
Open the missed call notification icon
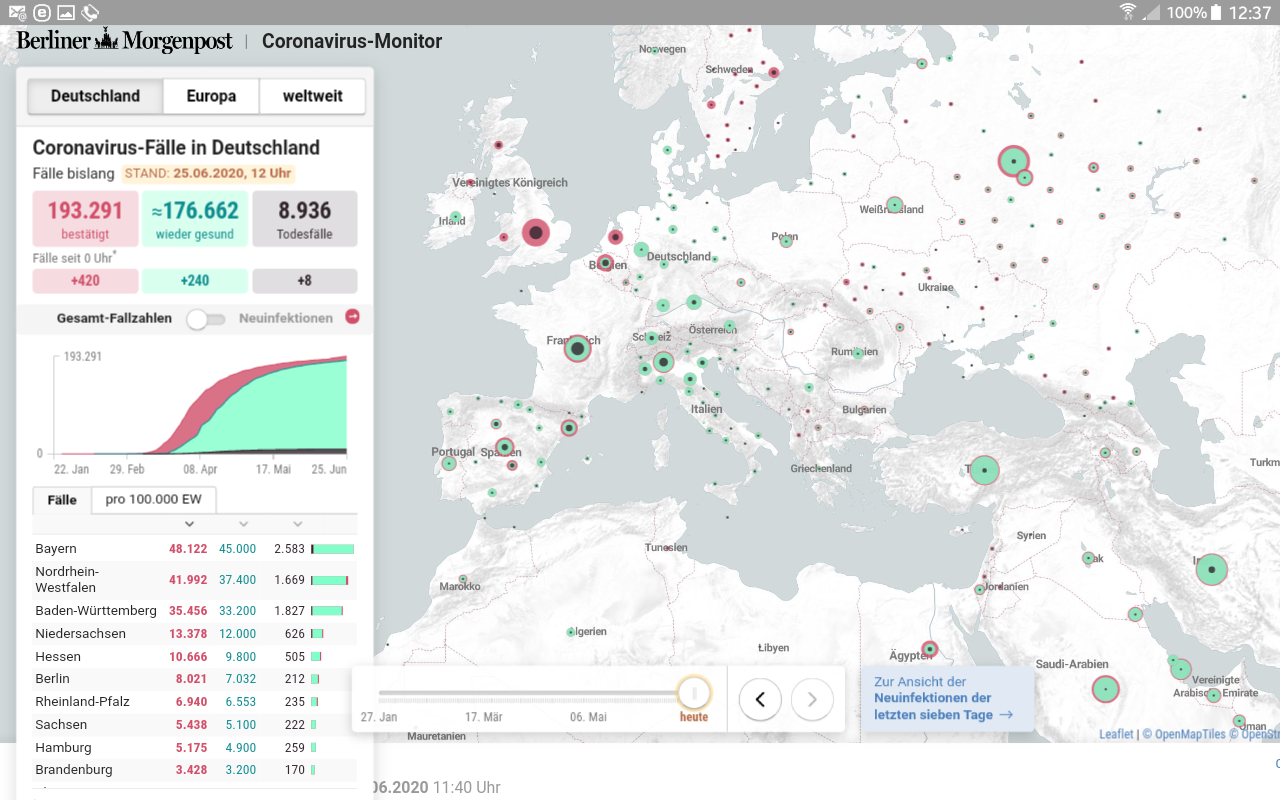pyautogui.click(x=90, y=12)
